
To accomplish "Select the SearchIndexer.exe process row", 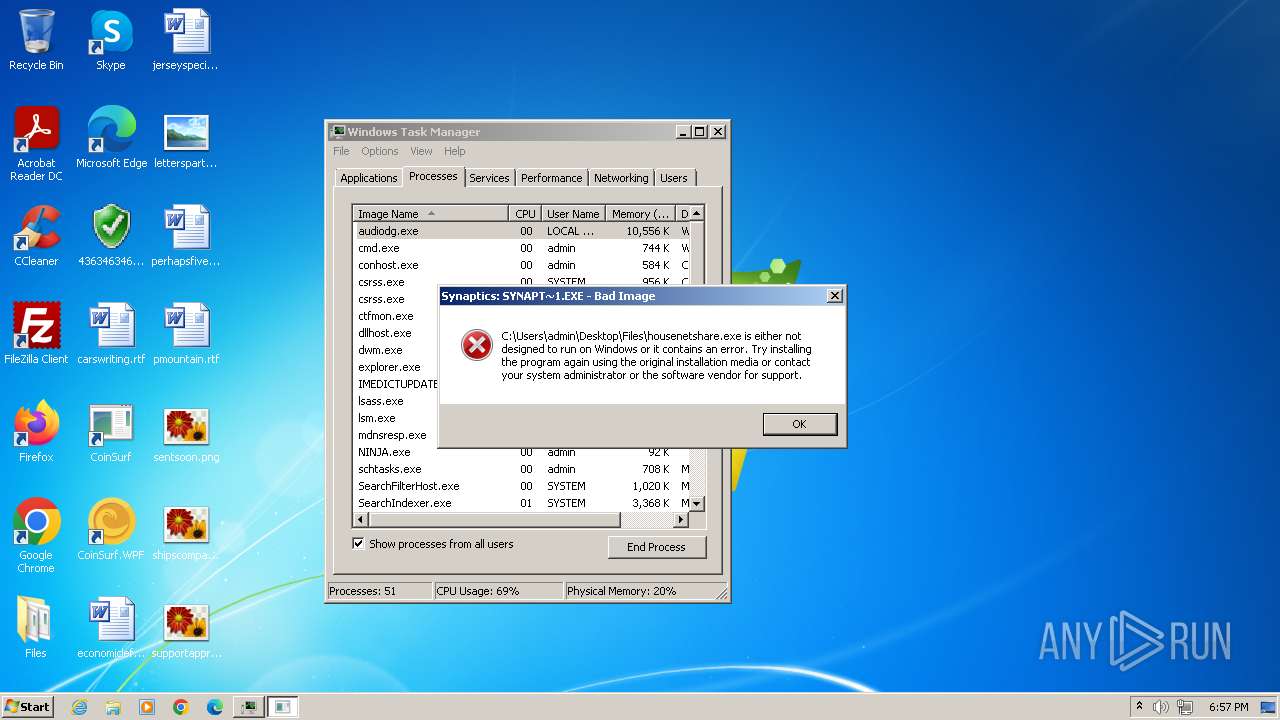I will (521, 503).
